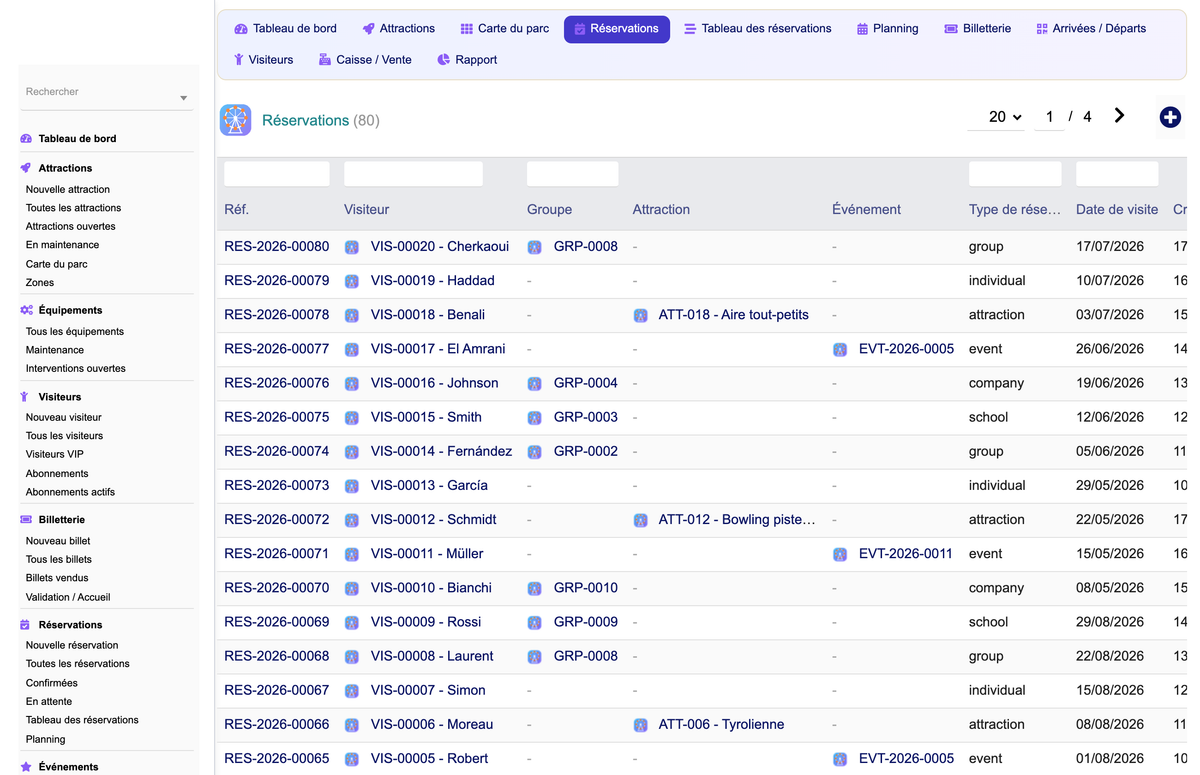Click the 'school' type in row RES-2026-00075

click(988, 418)
